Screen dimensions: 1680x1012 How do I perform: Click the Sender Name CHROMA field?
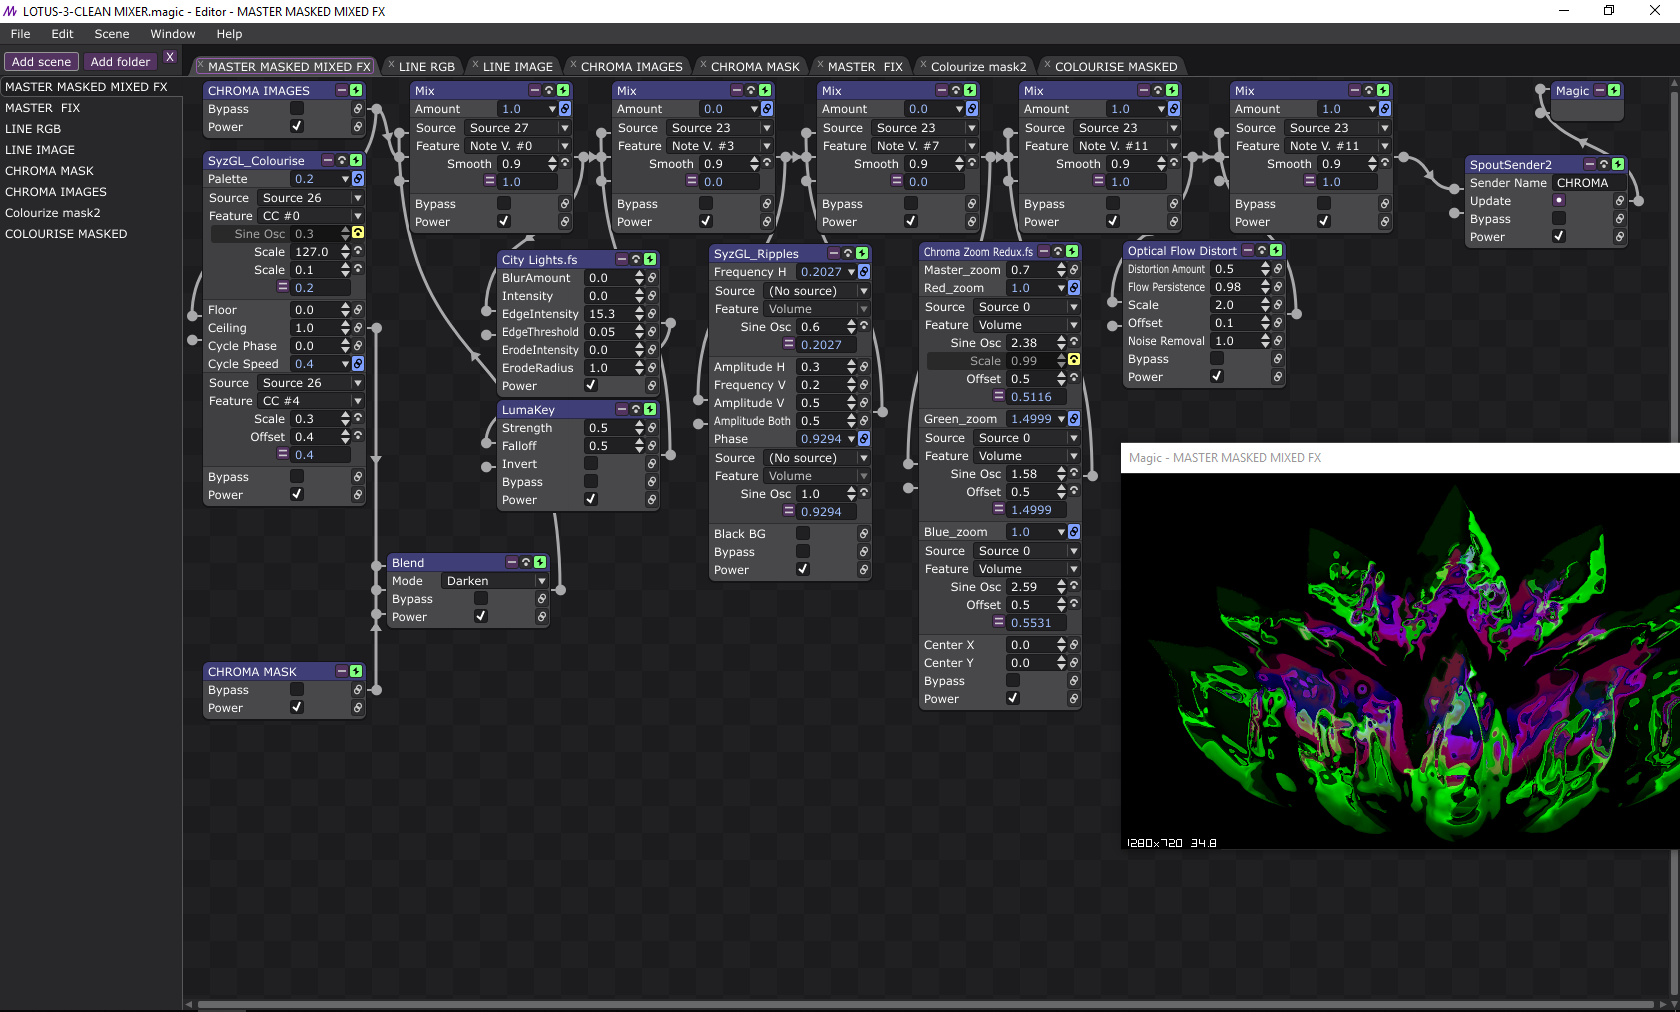[x=1588, y=183]
